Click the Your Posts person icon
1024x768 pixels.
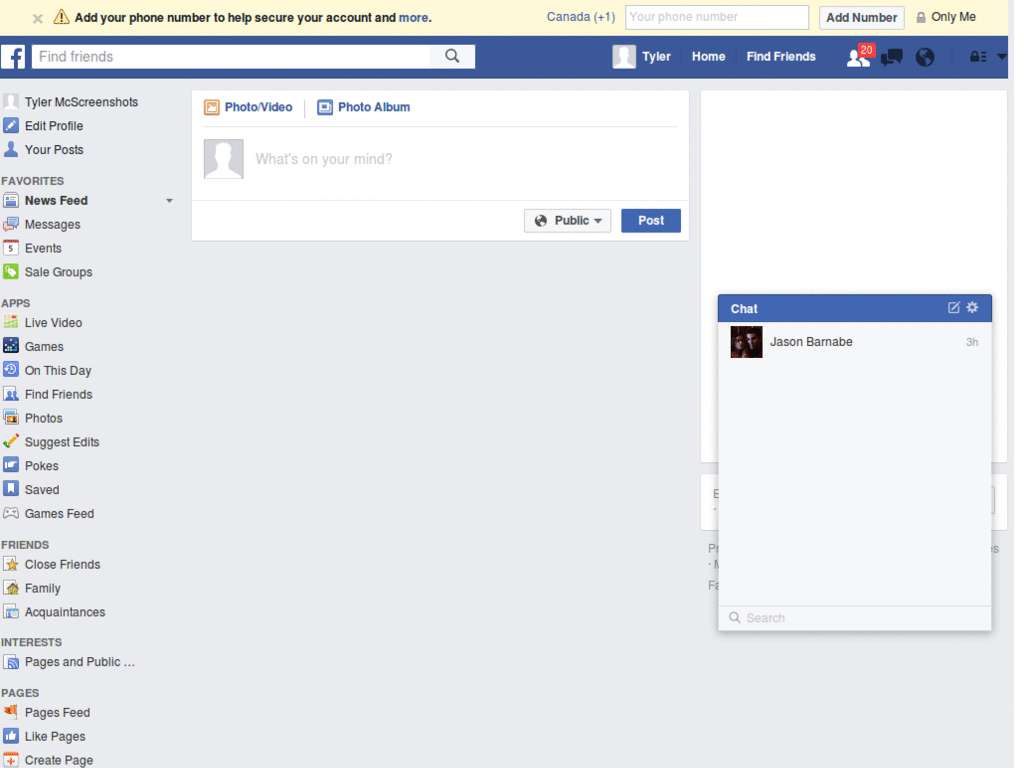click(10, 150)
